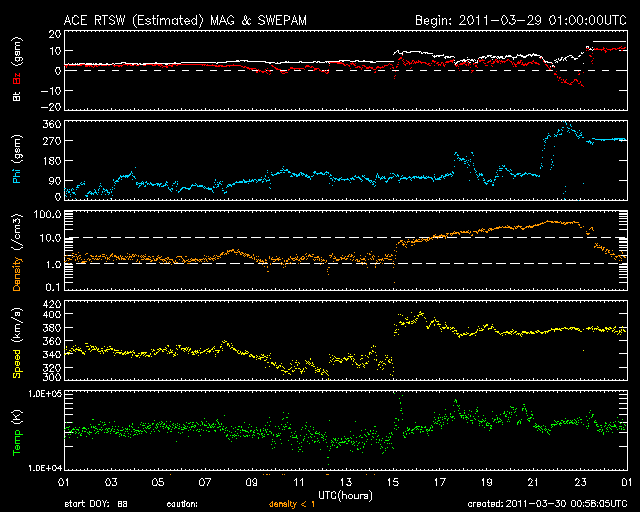
Task: Click the '90' tick on the Phi axis
Action: coord(55,181)
